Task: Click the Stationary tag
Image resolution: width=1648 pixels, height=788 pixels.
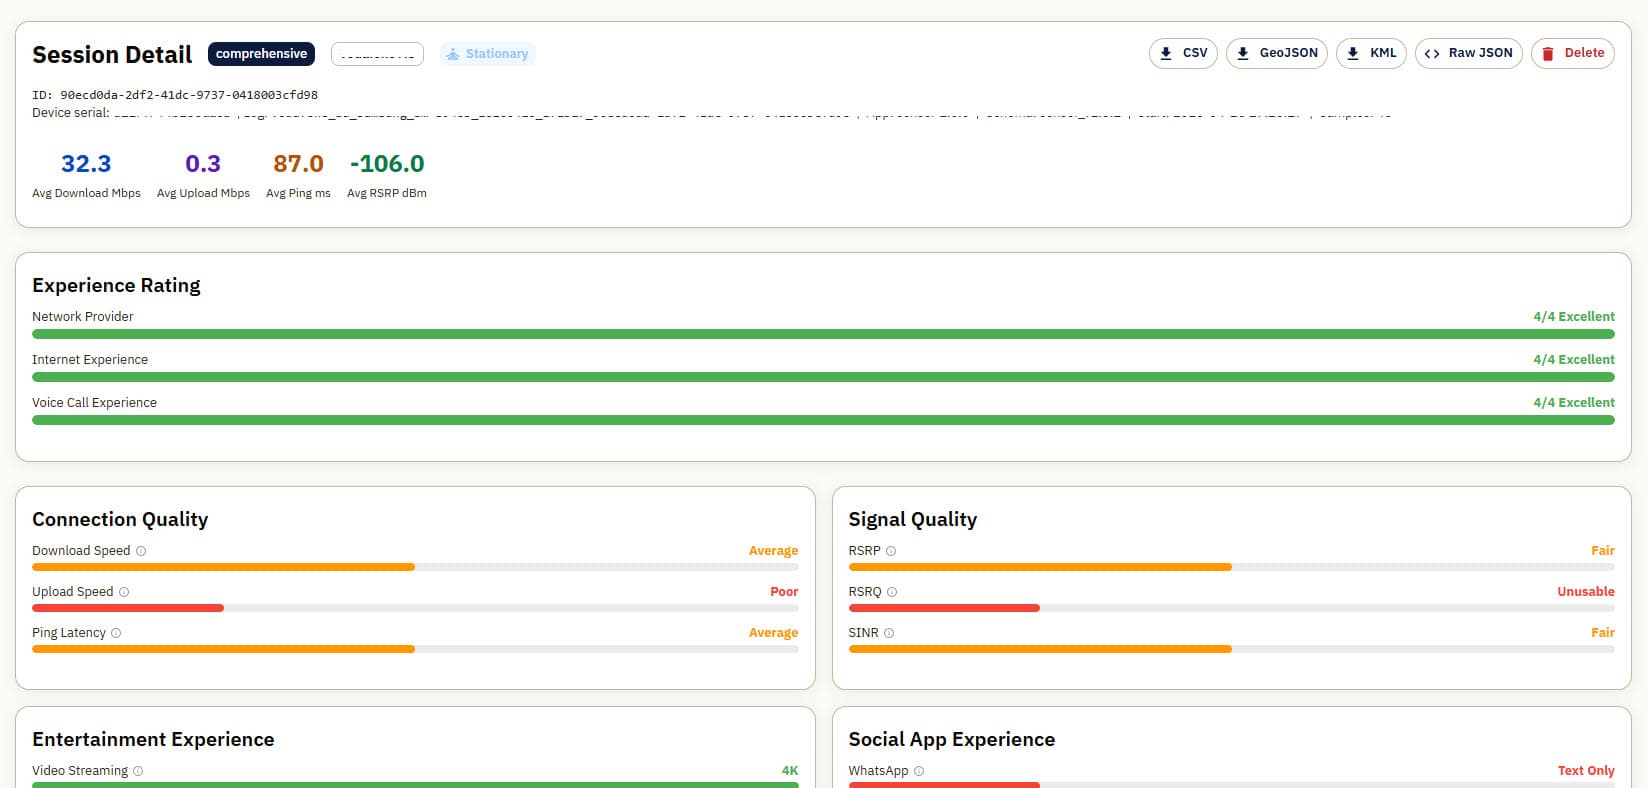Action: click(488, 54)
